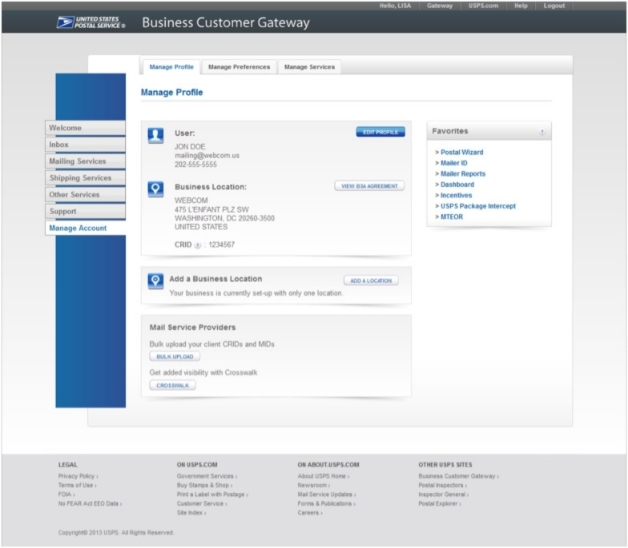Open Mailer Reports from Favorites
The width and height of the screenshot is (628, 548).
pos(463,174)
